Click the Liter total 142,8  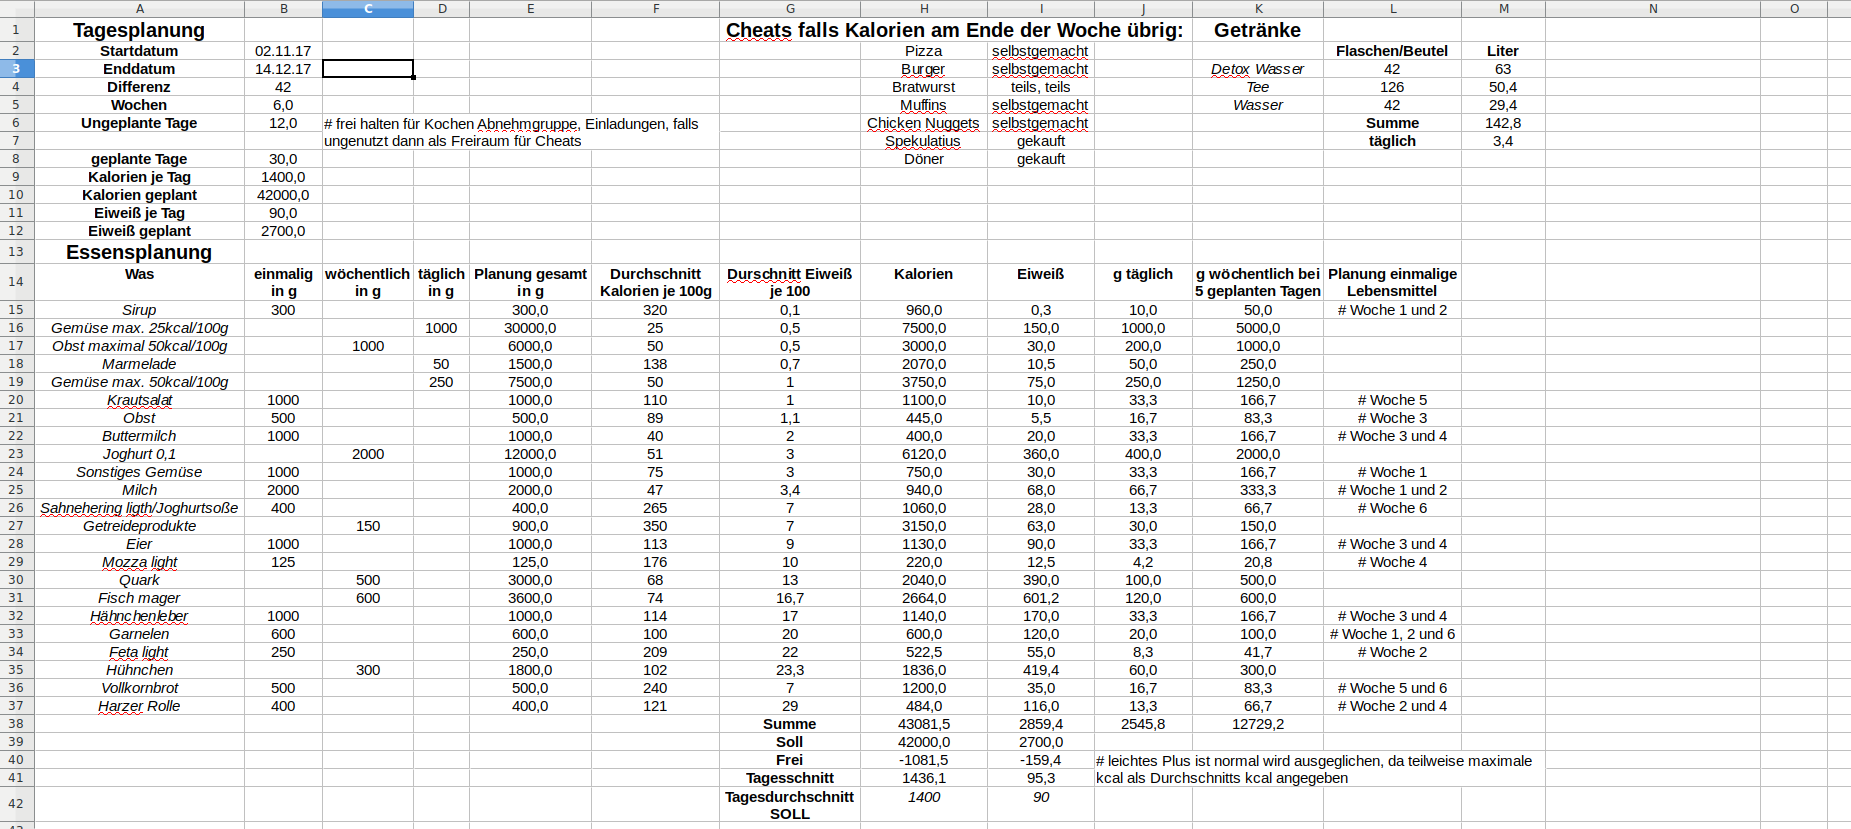1503,123
